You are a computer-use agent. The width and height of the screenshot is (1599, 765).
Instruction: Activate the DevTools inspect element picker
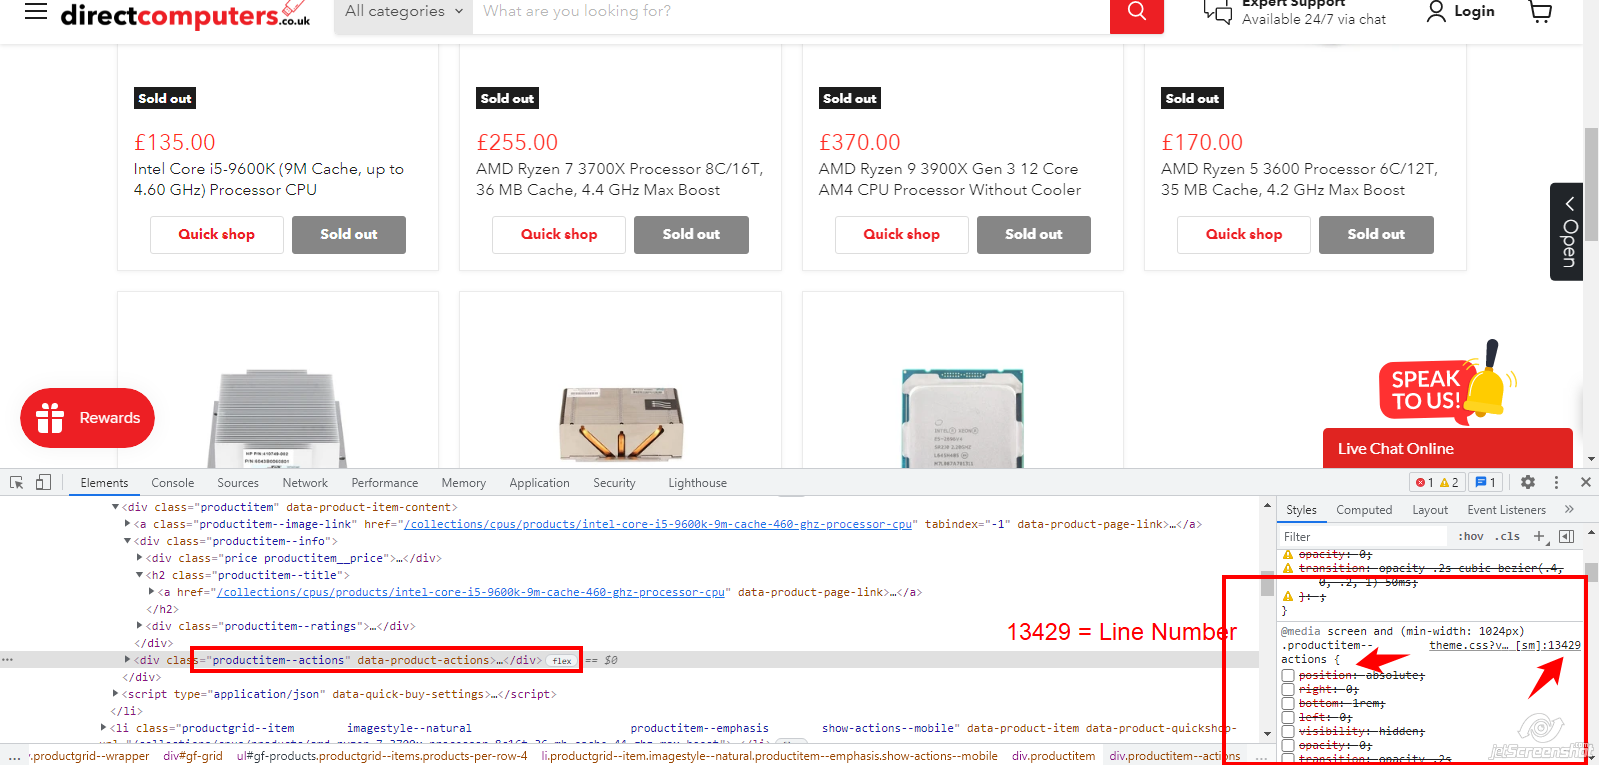coord(17,482)
